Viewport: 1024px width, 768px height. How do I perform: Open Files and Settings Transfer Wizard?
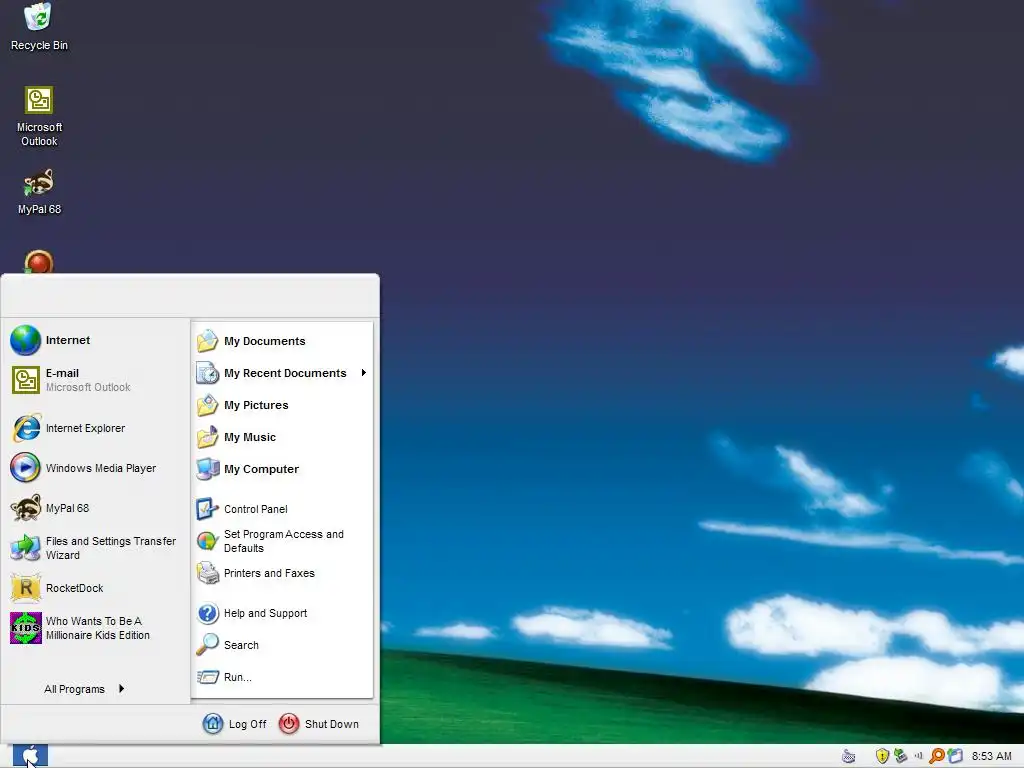98,548
